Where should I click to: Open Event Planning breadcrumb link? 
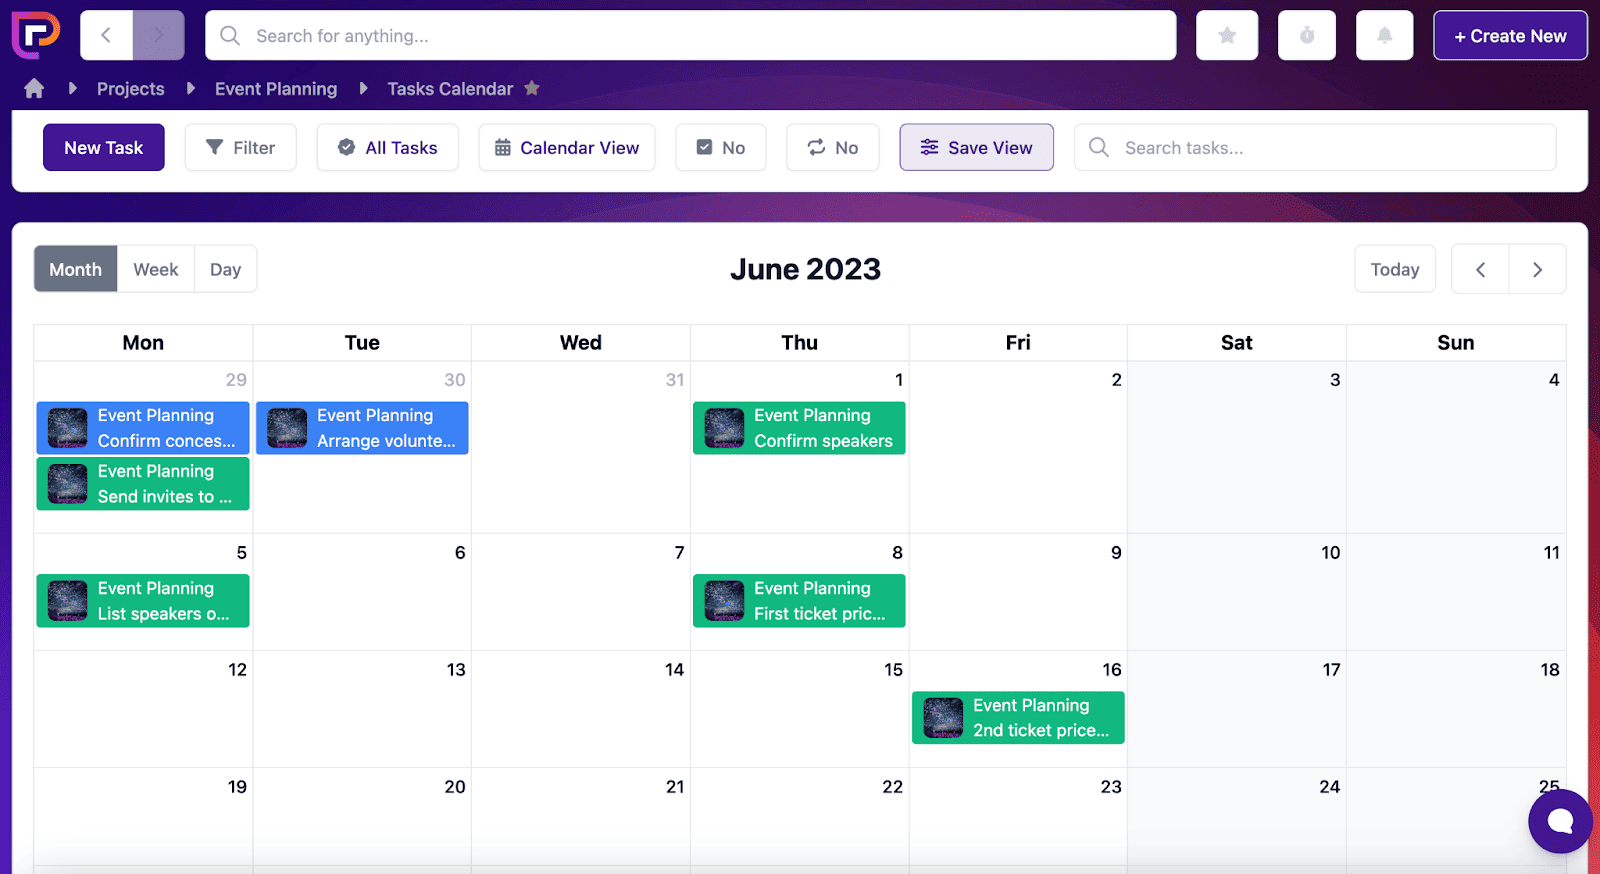pos(276,89)
